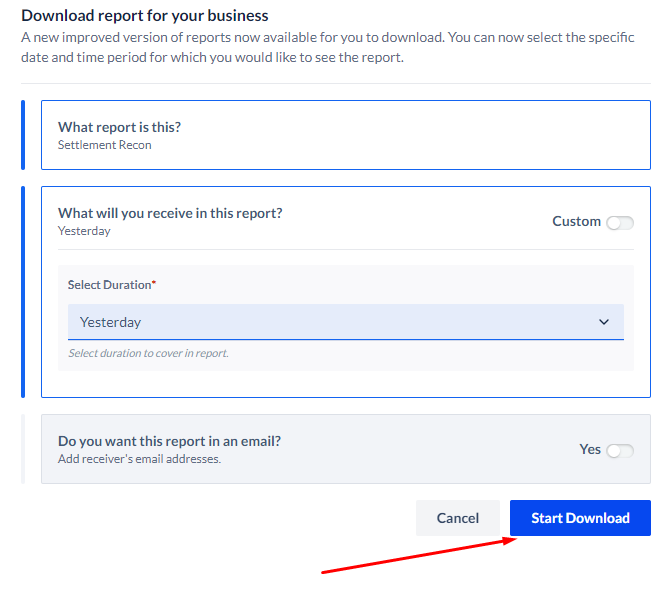Click the "Add receiver's email addresses" text
This screenshot has width=659, height=595.
tap(139, 459)
